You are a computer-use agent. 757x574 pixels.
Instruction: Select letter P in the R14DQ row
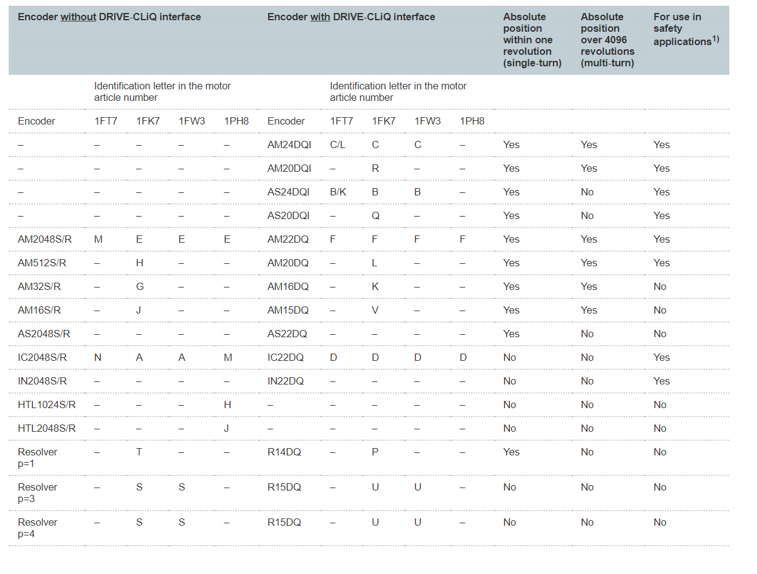(375, 452)
